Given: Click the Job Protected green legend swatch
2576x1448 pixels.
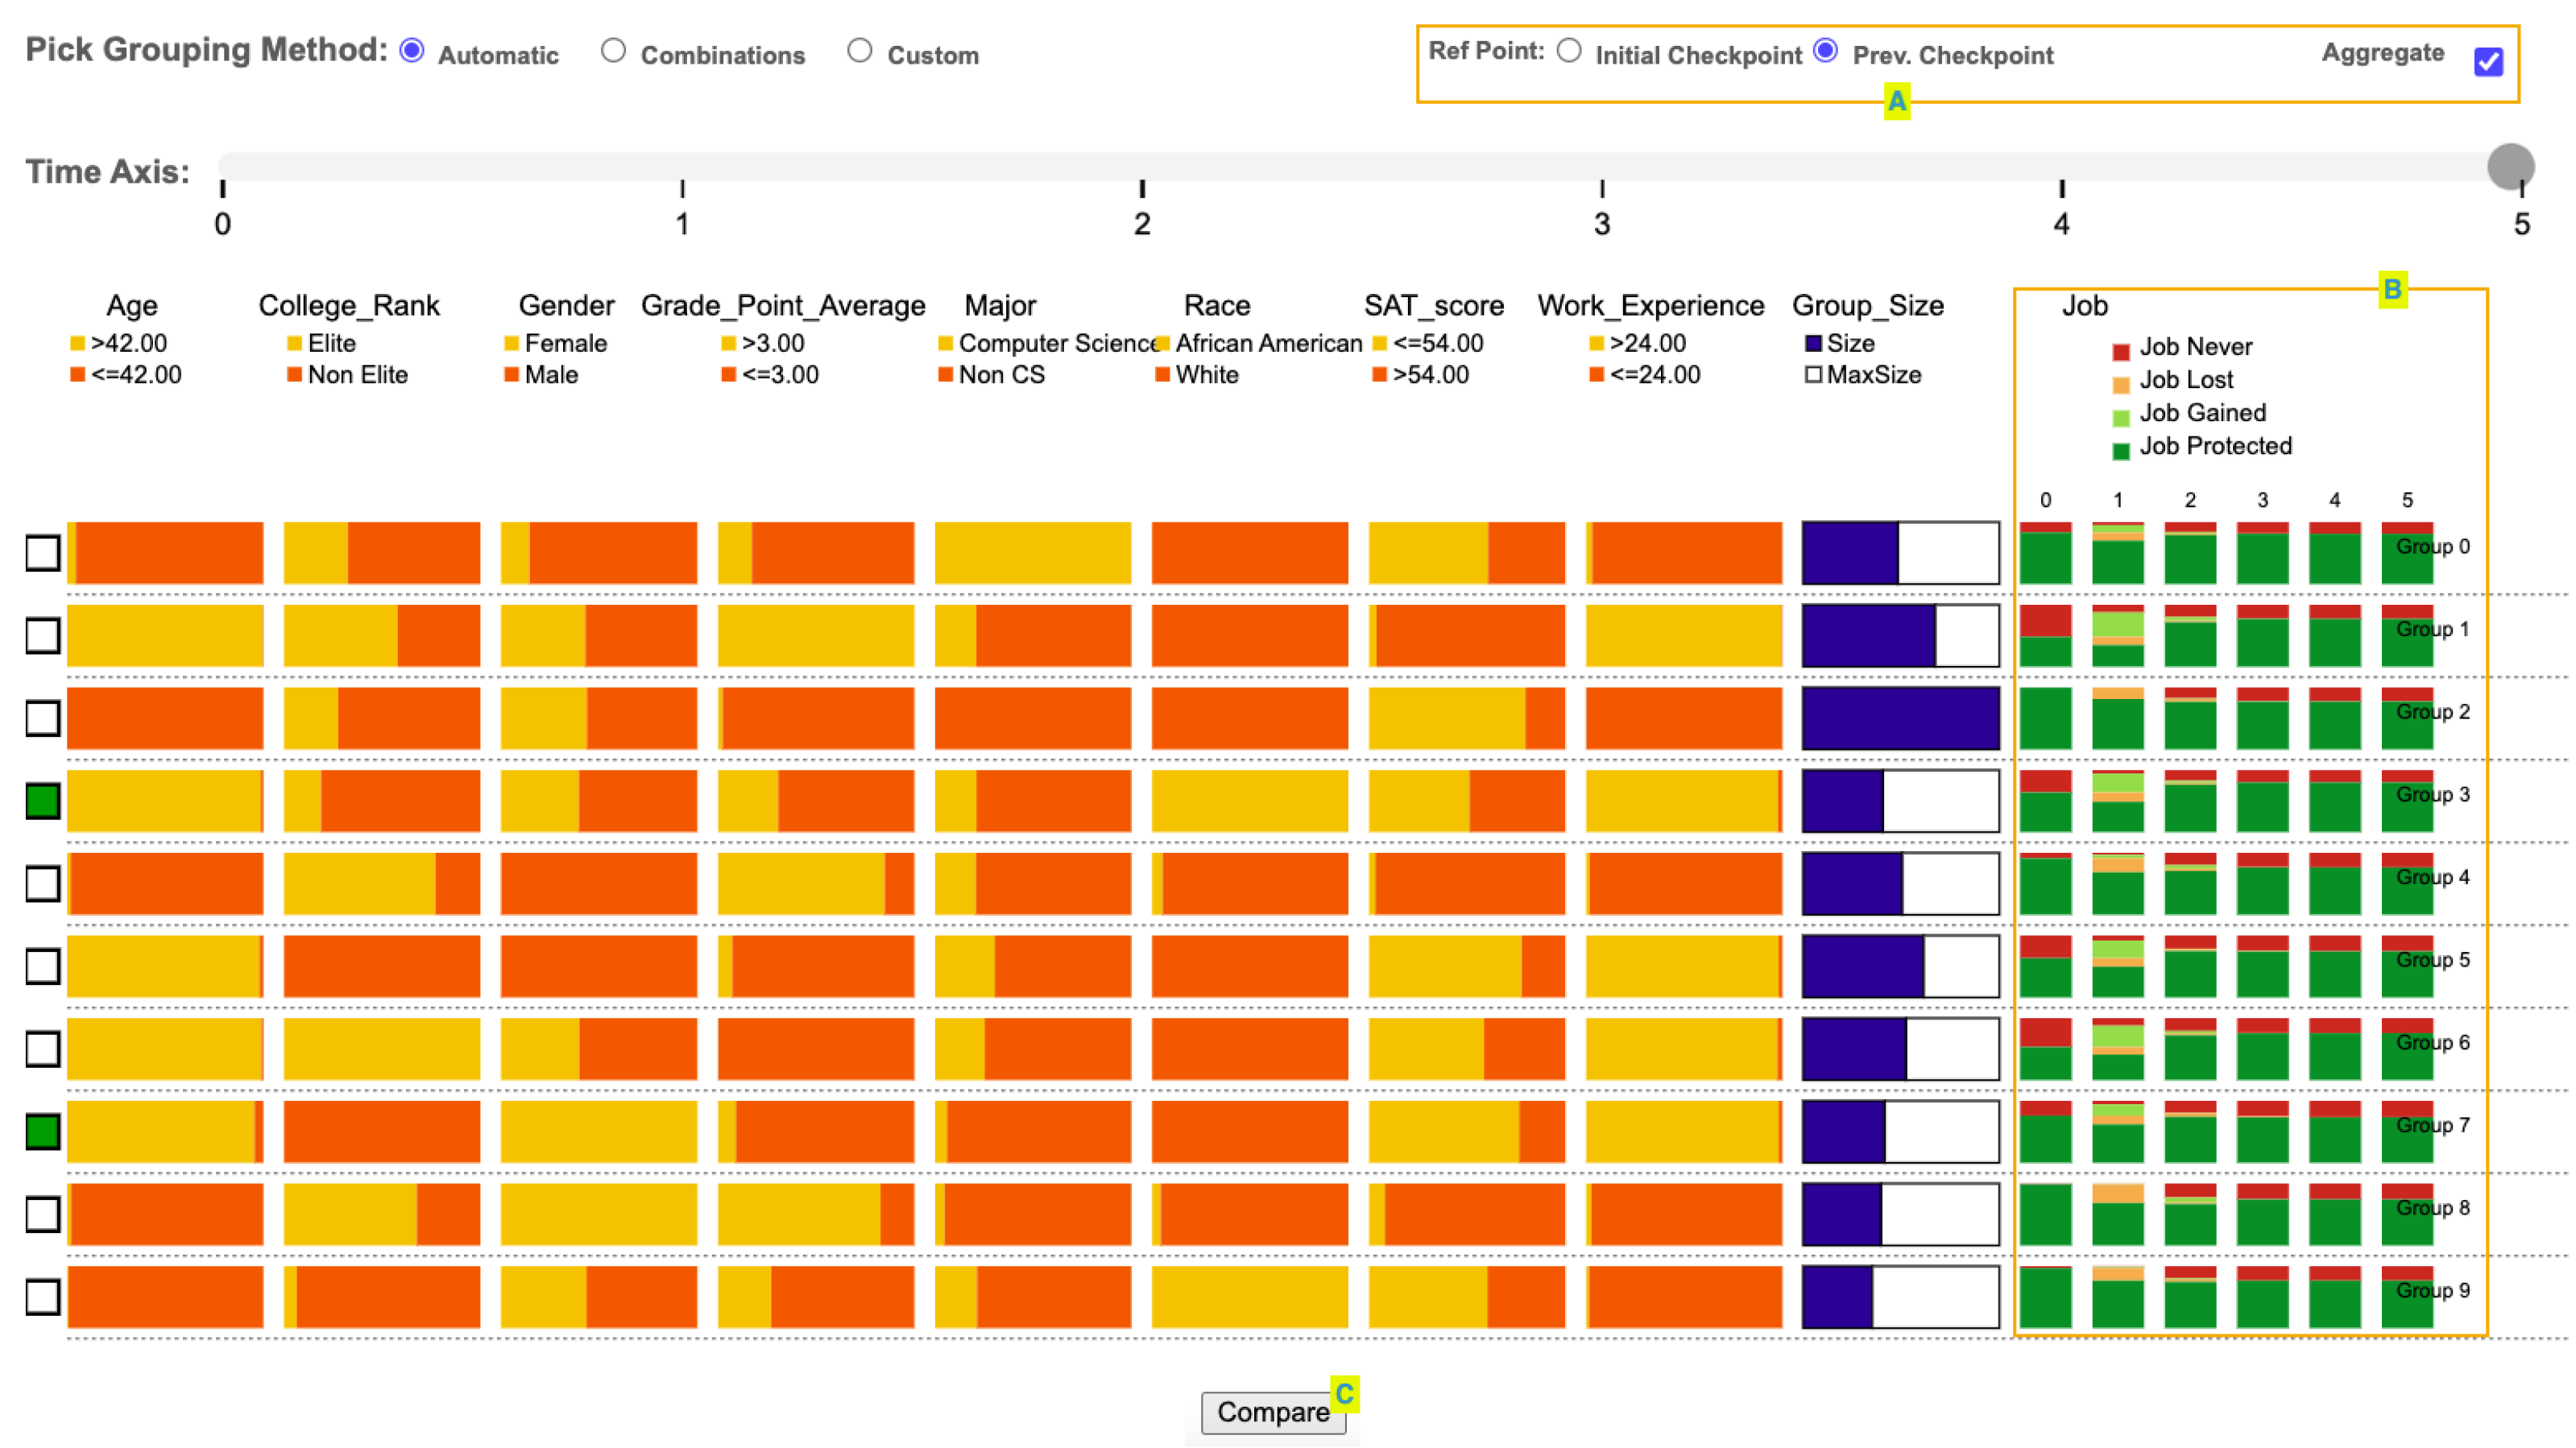Looking at the screenshot, I should coord(2121,451).
